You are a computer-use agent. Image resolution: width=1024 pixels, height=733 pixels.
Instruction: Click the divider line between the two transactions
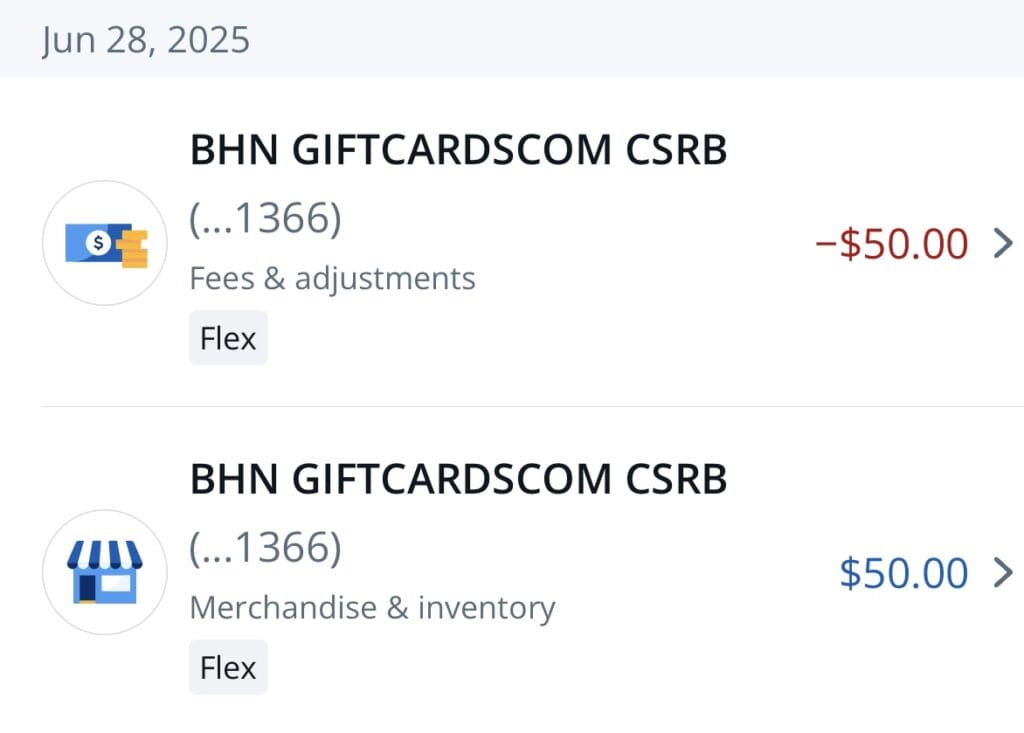pyautogui.click(x=530, y=407)
